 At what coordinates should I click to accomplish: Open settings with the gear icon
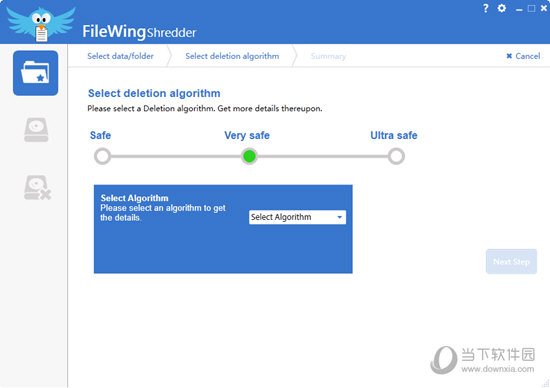tap(502, 8)
